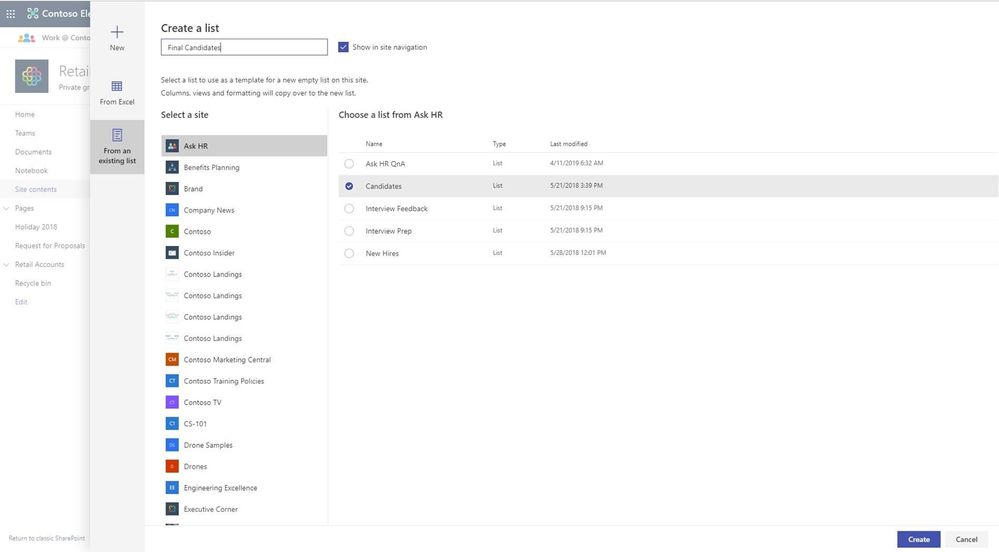The image size is (999, 552).
Task: Collapse the Pages section chevron
Action: [x=6, y=208]
